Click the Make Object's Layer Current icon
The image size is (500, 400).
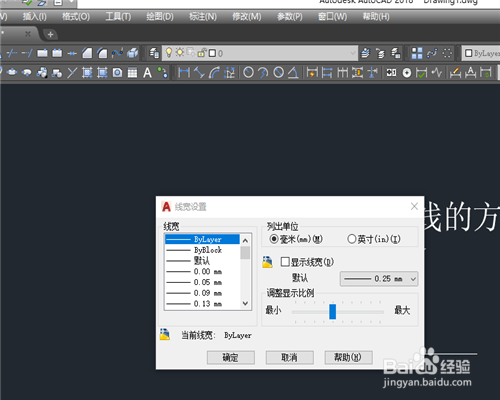coord(365,53)
